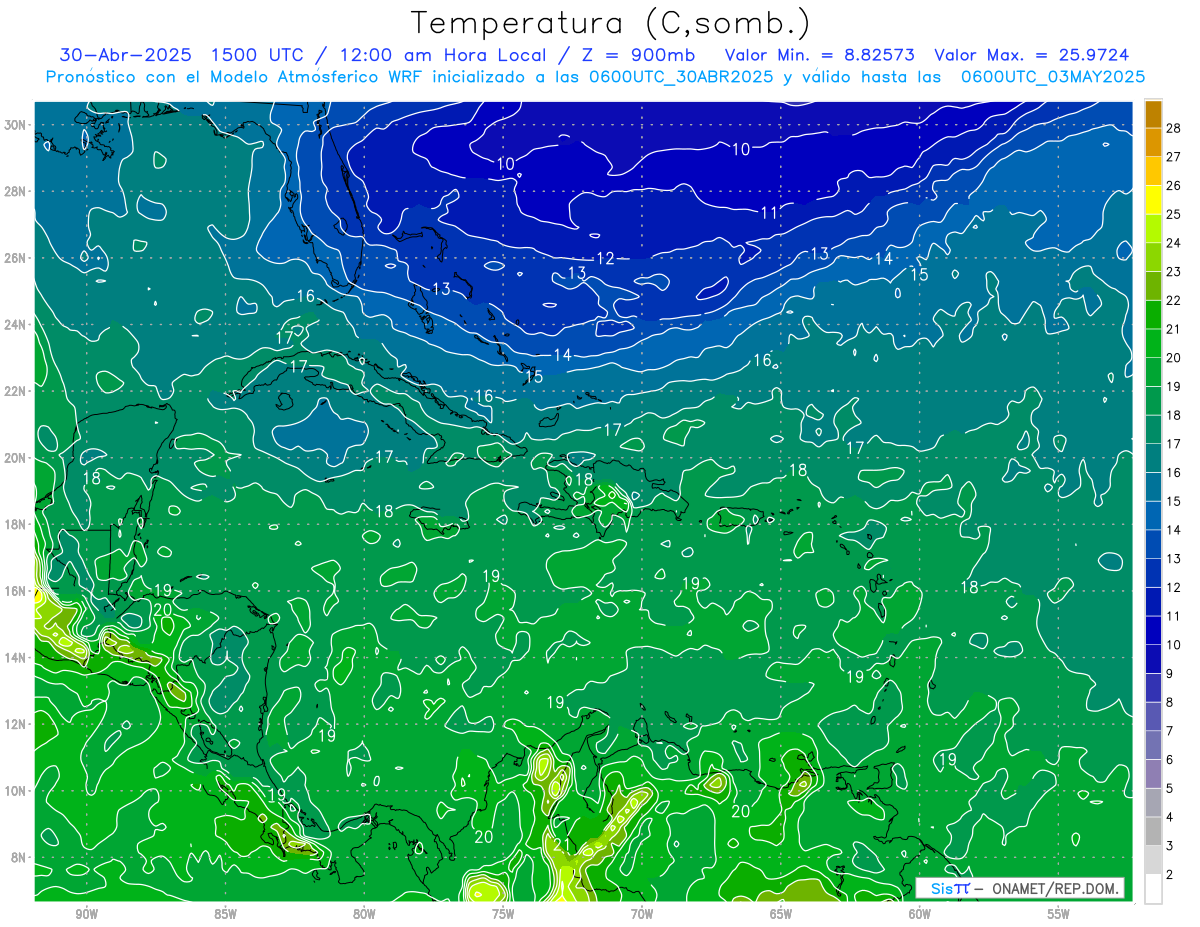Click legend swatch between 22 and 23
This screenshot has width=1200, height=927.
click(x=1153, y=285)
